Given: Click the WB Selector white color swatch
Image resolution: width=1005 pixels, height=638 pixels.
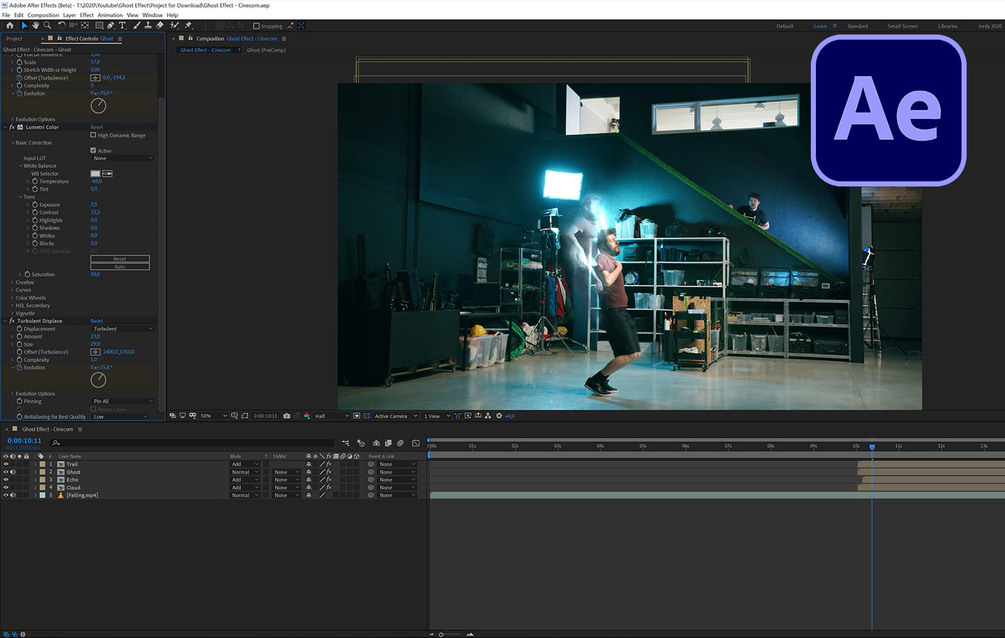Looking at the screenshot, I should 96,174.
